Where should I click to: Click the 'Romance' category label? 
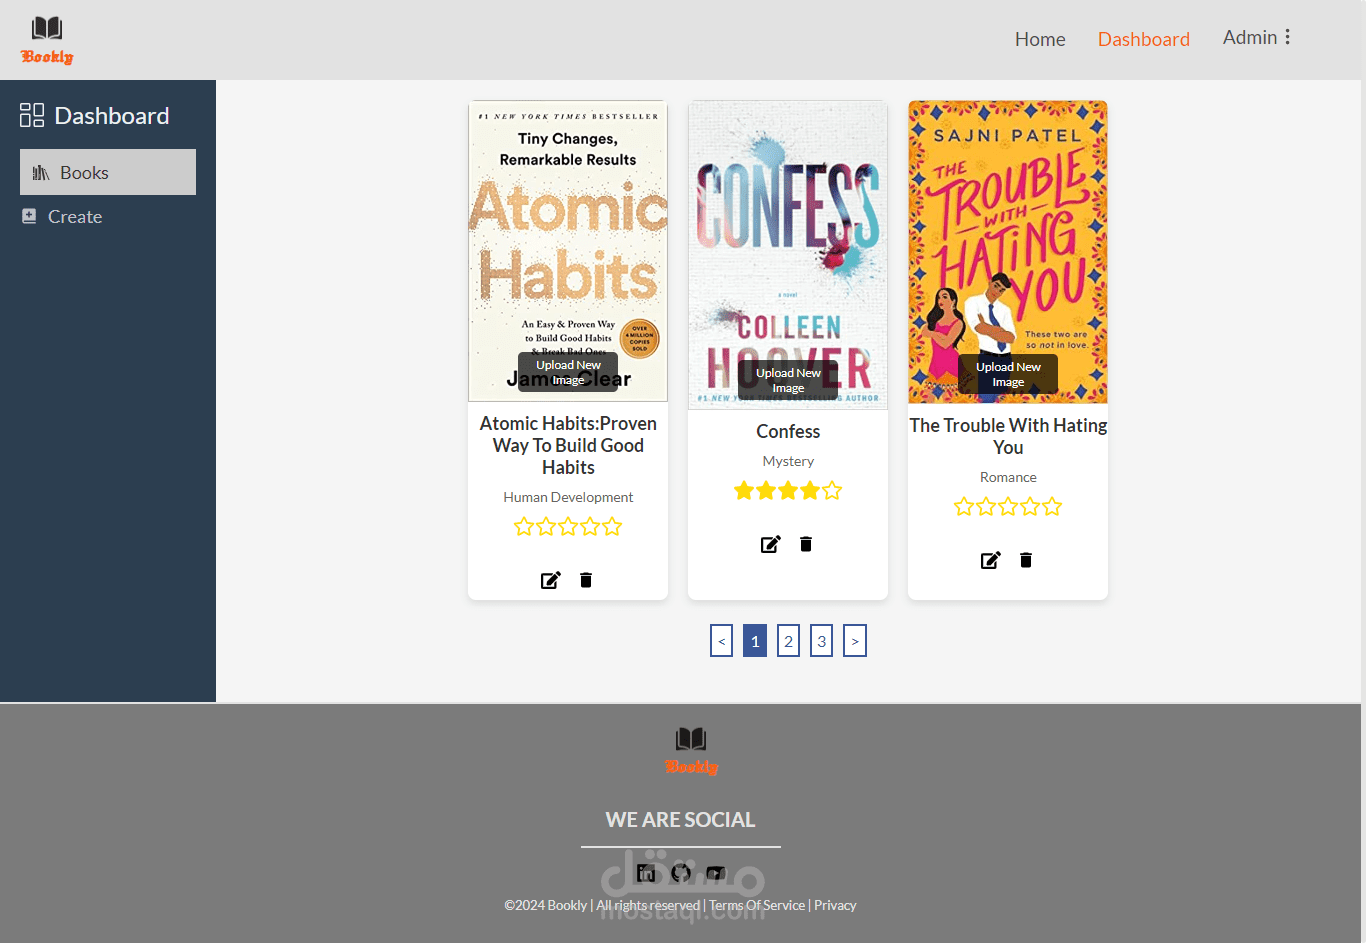1008,477
